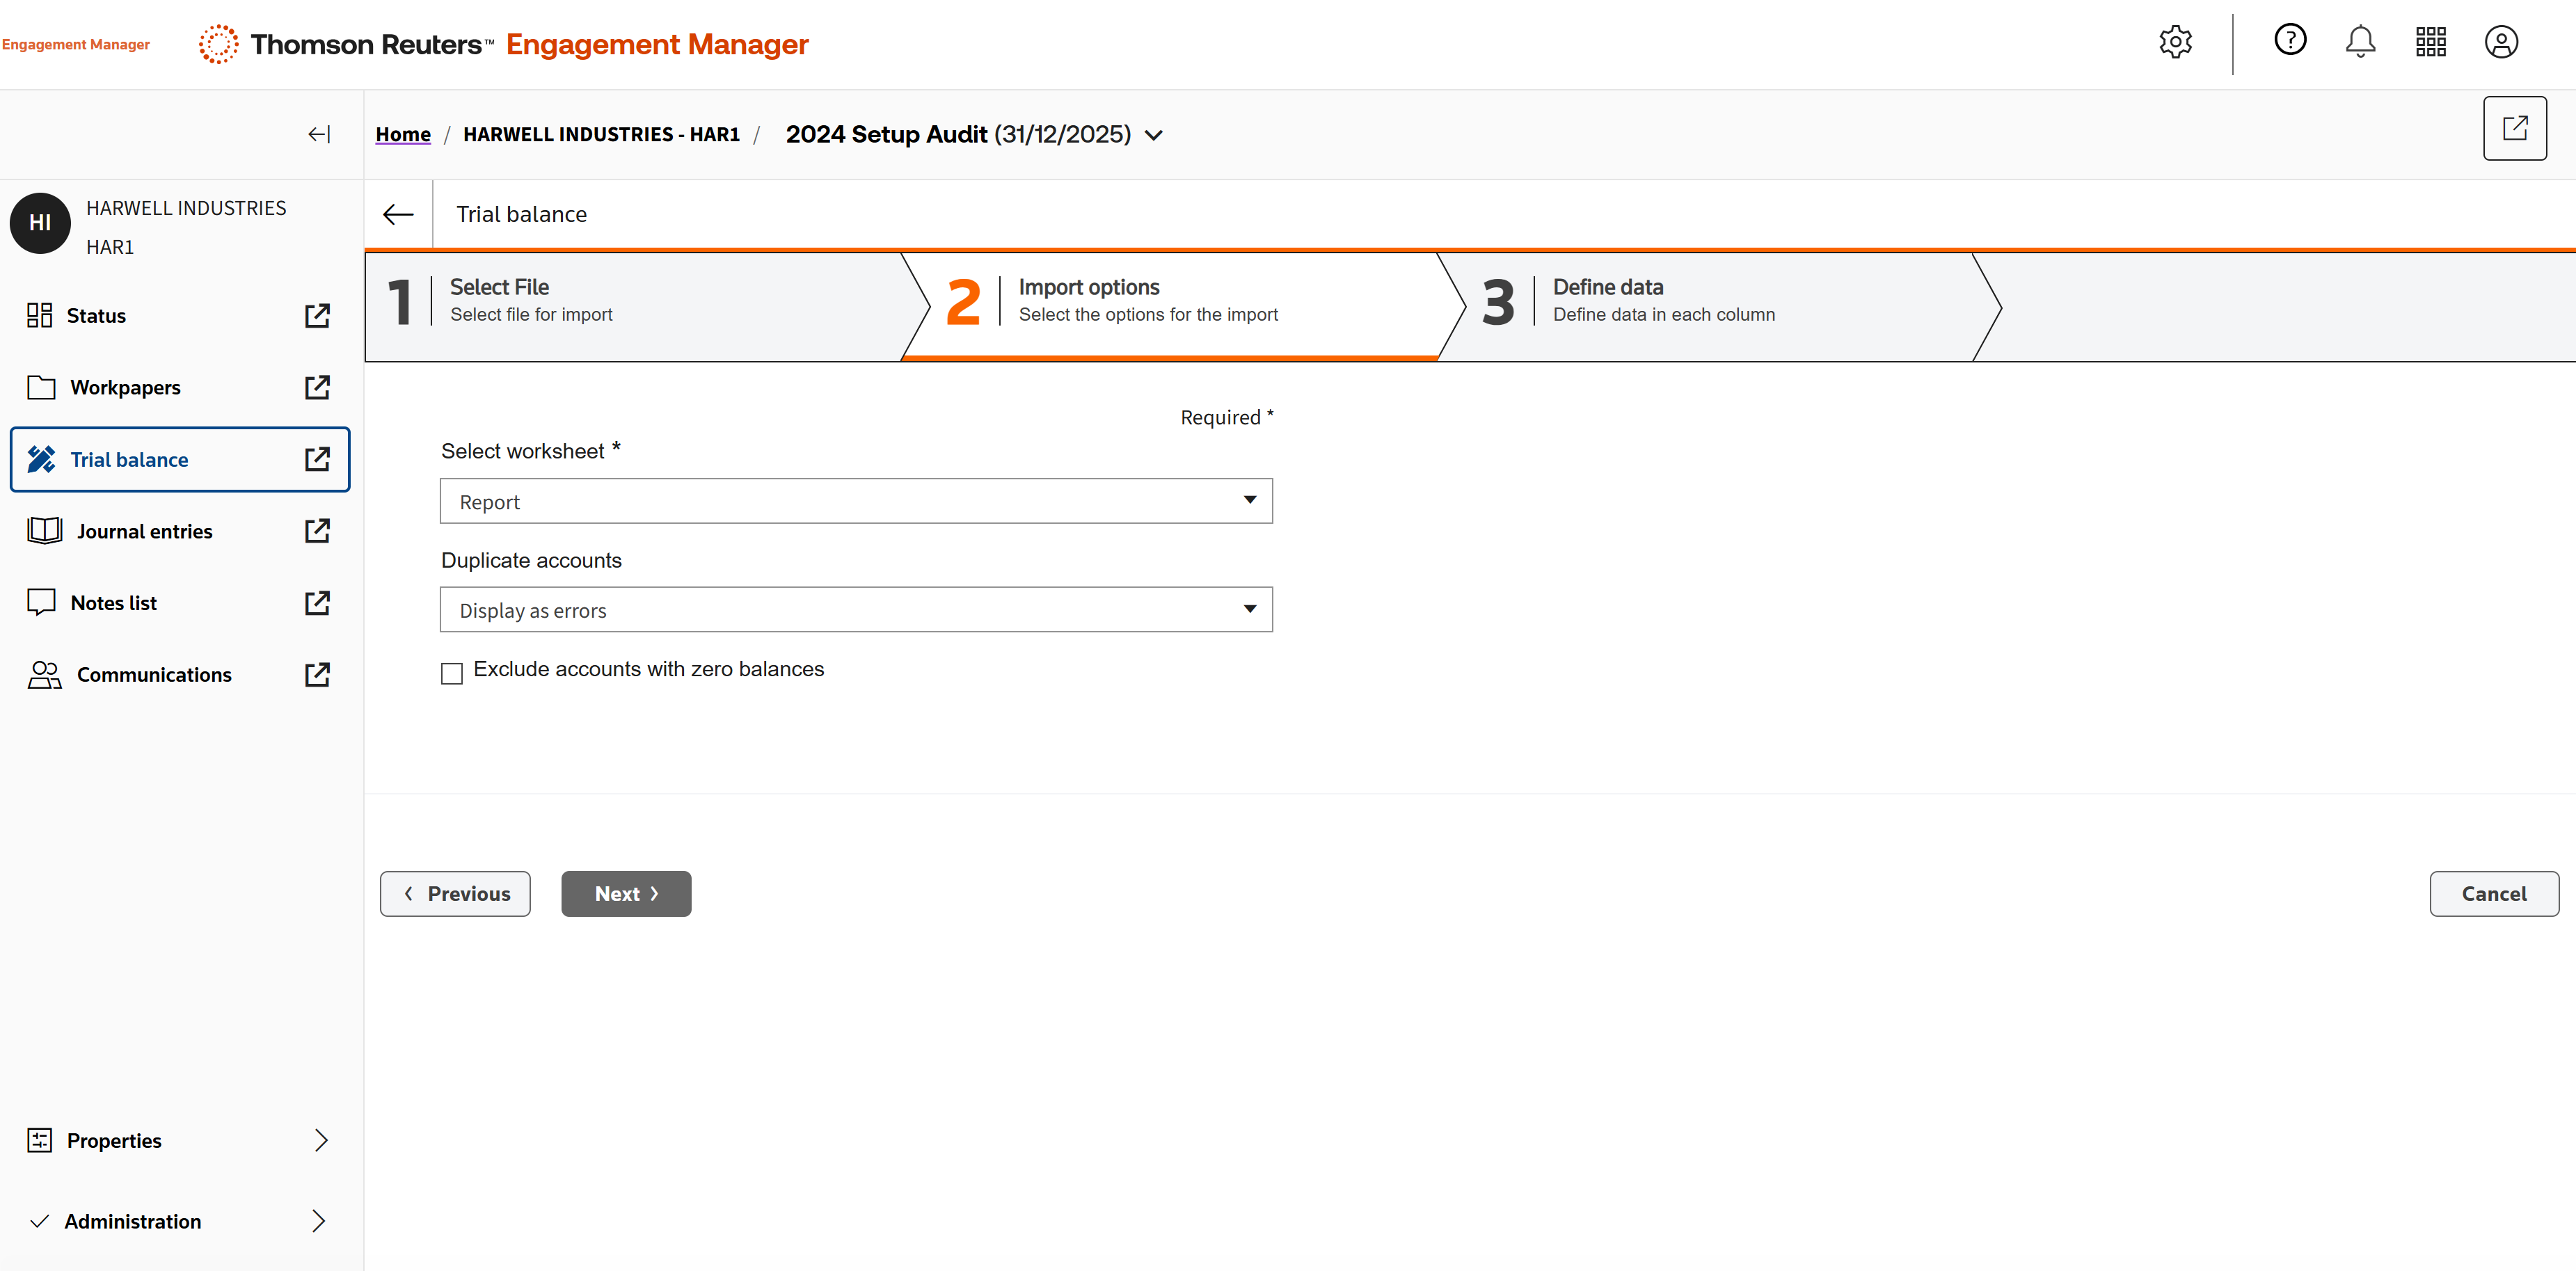Click the help question mark icon

[x=2290, y=40]
